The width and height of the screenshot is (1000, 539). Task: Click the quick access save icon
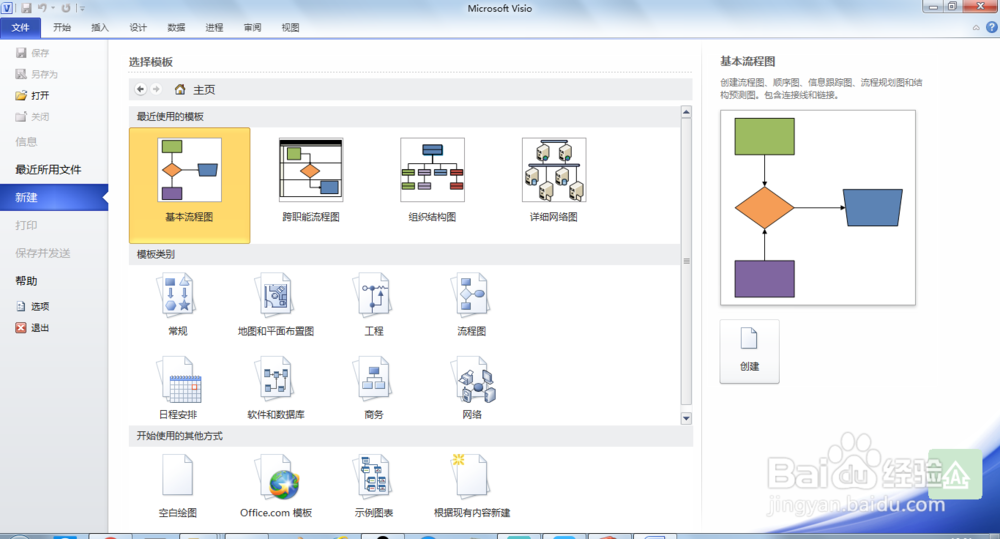[x=27, y=8]
